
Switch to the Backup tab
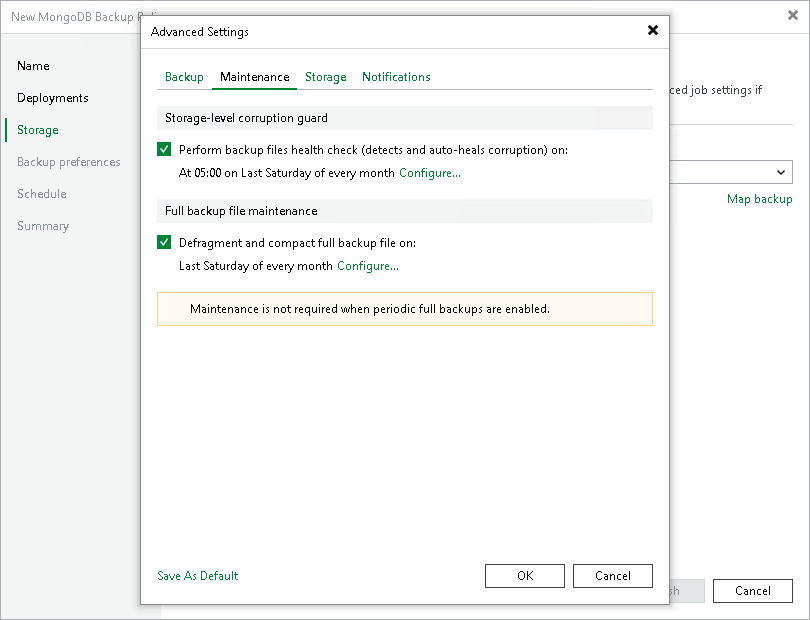coord(184,77)
